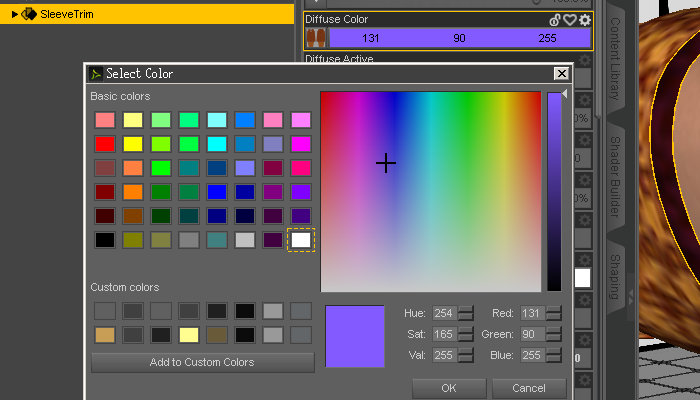
Task: Pick the medium gray basic color swatch
Action: click(x=189, y=240)
